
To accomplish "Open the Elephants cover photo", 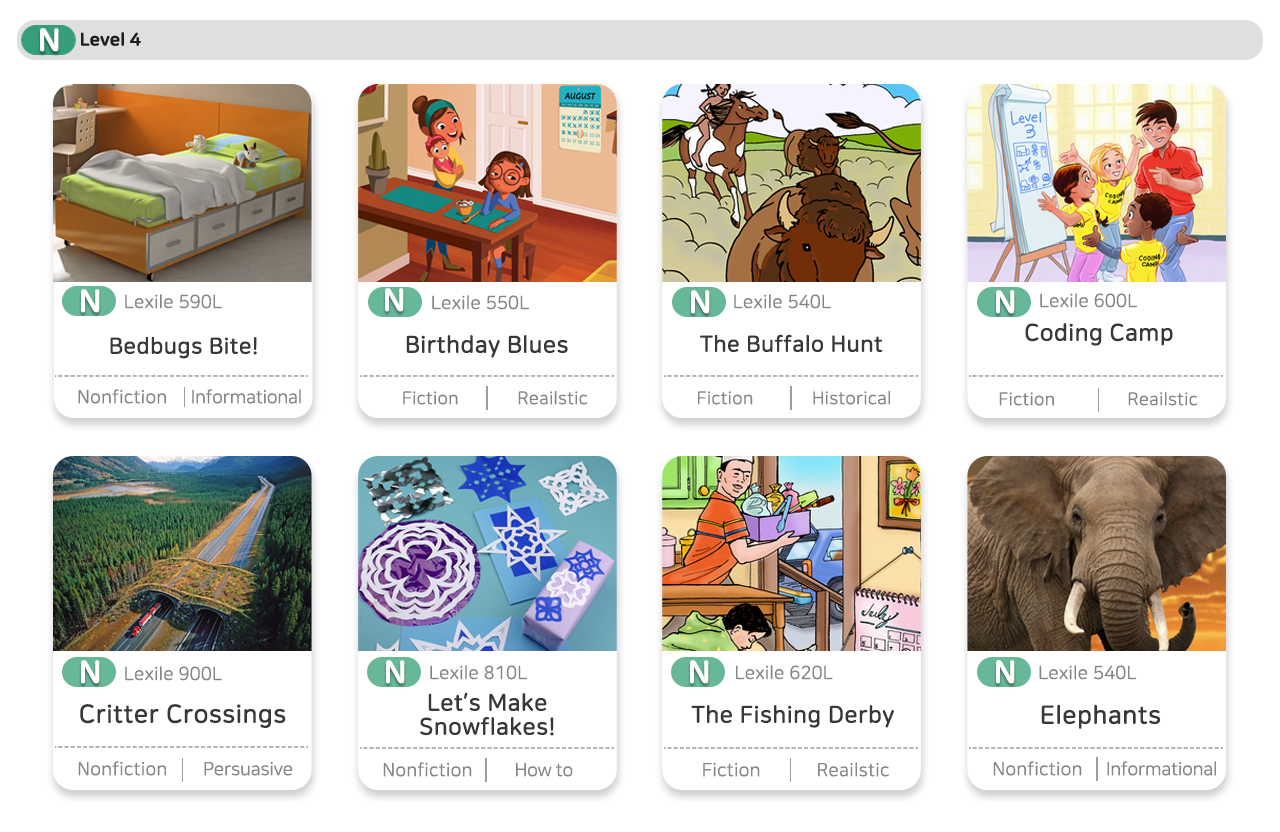I will [x=1096, y=554].
